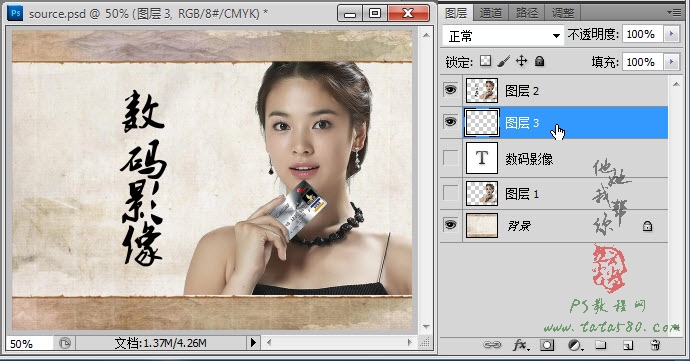Add a layer mask

point(547,345)
